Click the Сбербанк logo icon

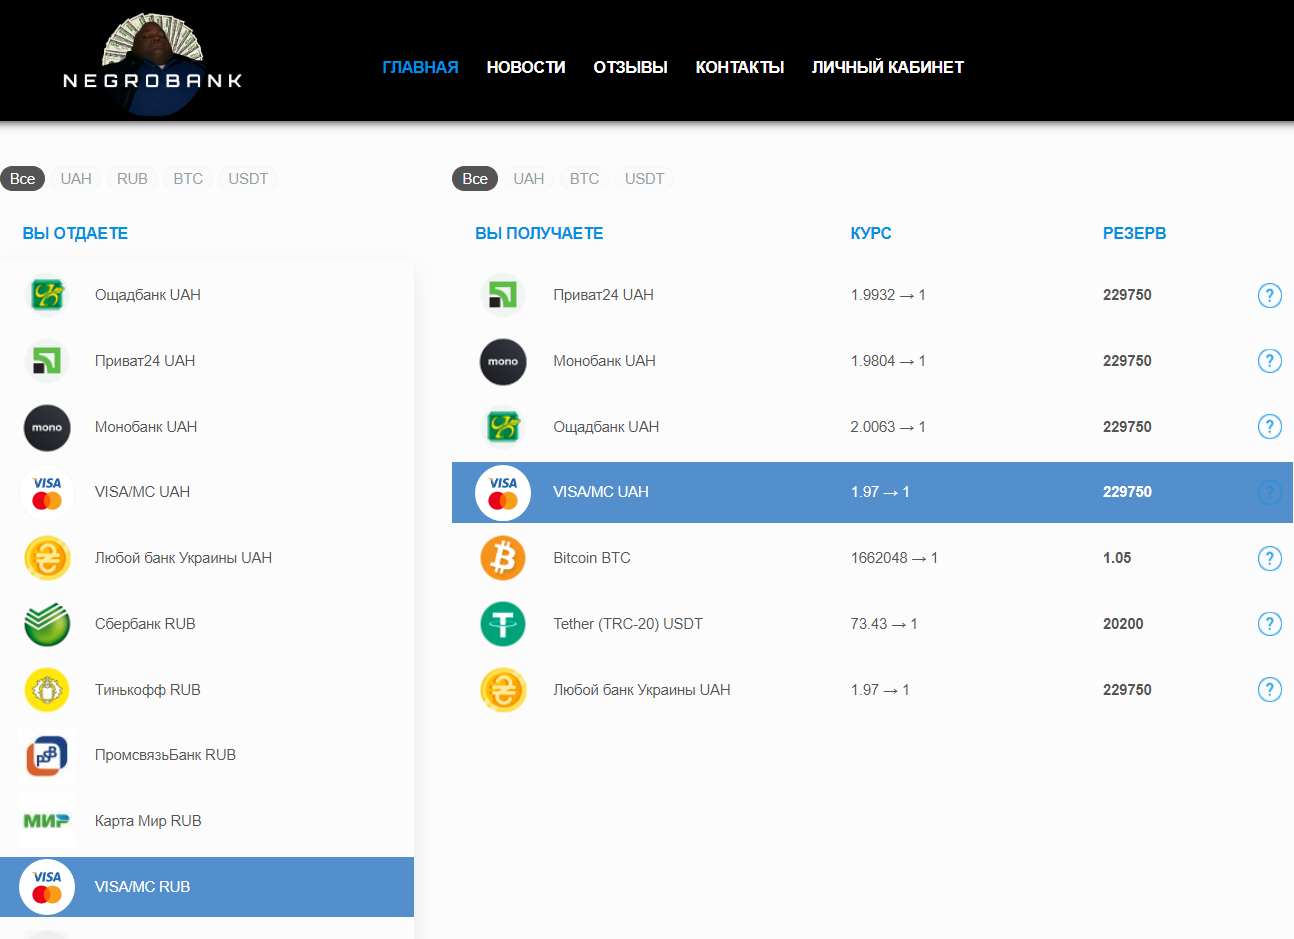47,624
